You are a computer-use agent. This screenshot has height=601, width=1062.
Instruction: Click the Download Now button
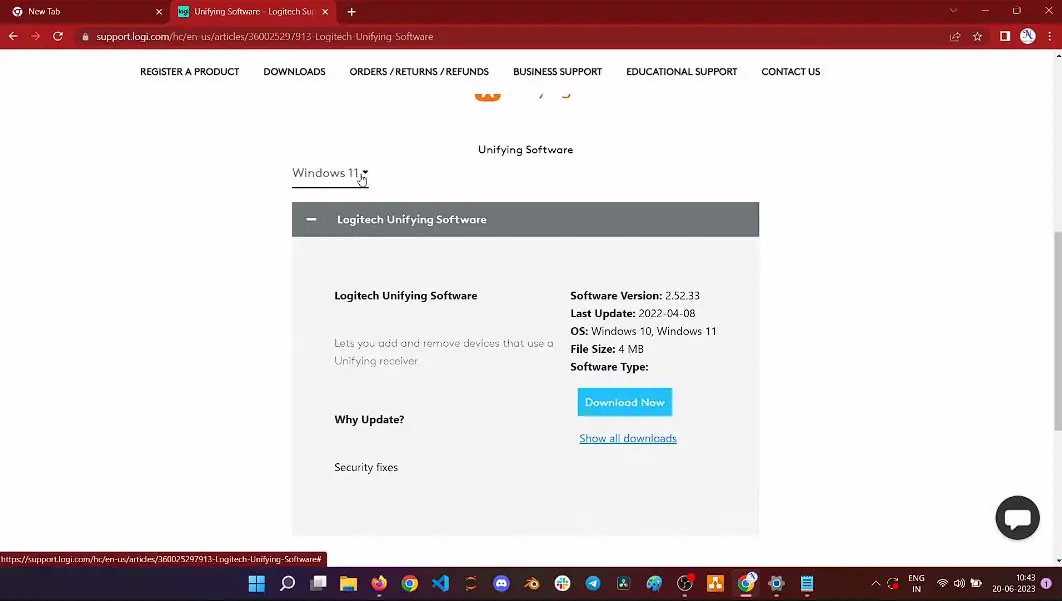click(624, 401)
